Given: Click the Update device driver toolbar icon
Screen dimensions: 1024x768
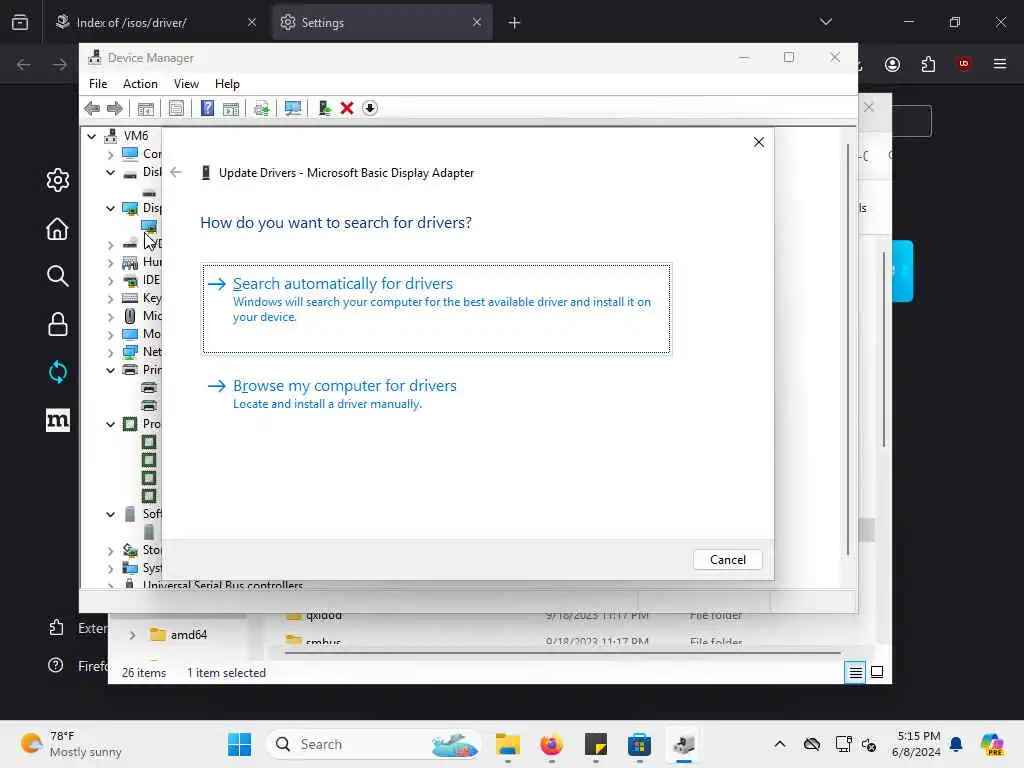Looking at the screenshot, I should point(325,108).
